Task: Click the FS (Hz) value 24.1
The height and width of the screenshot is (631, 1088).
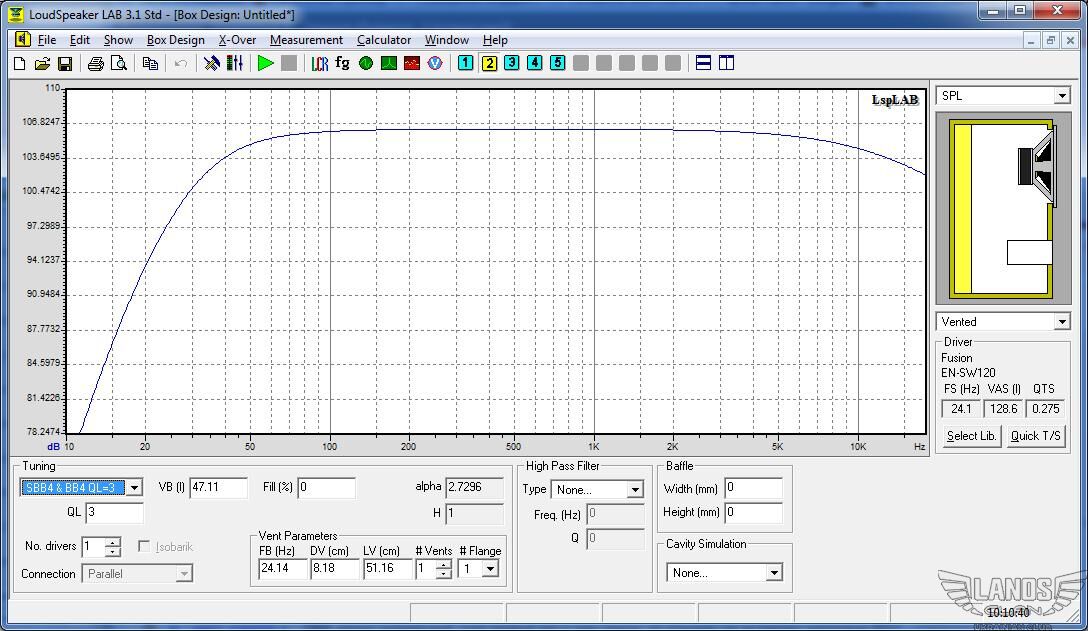Action: [960, 409]
